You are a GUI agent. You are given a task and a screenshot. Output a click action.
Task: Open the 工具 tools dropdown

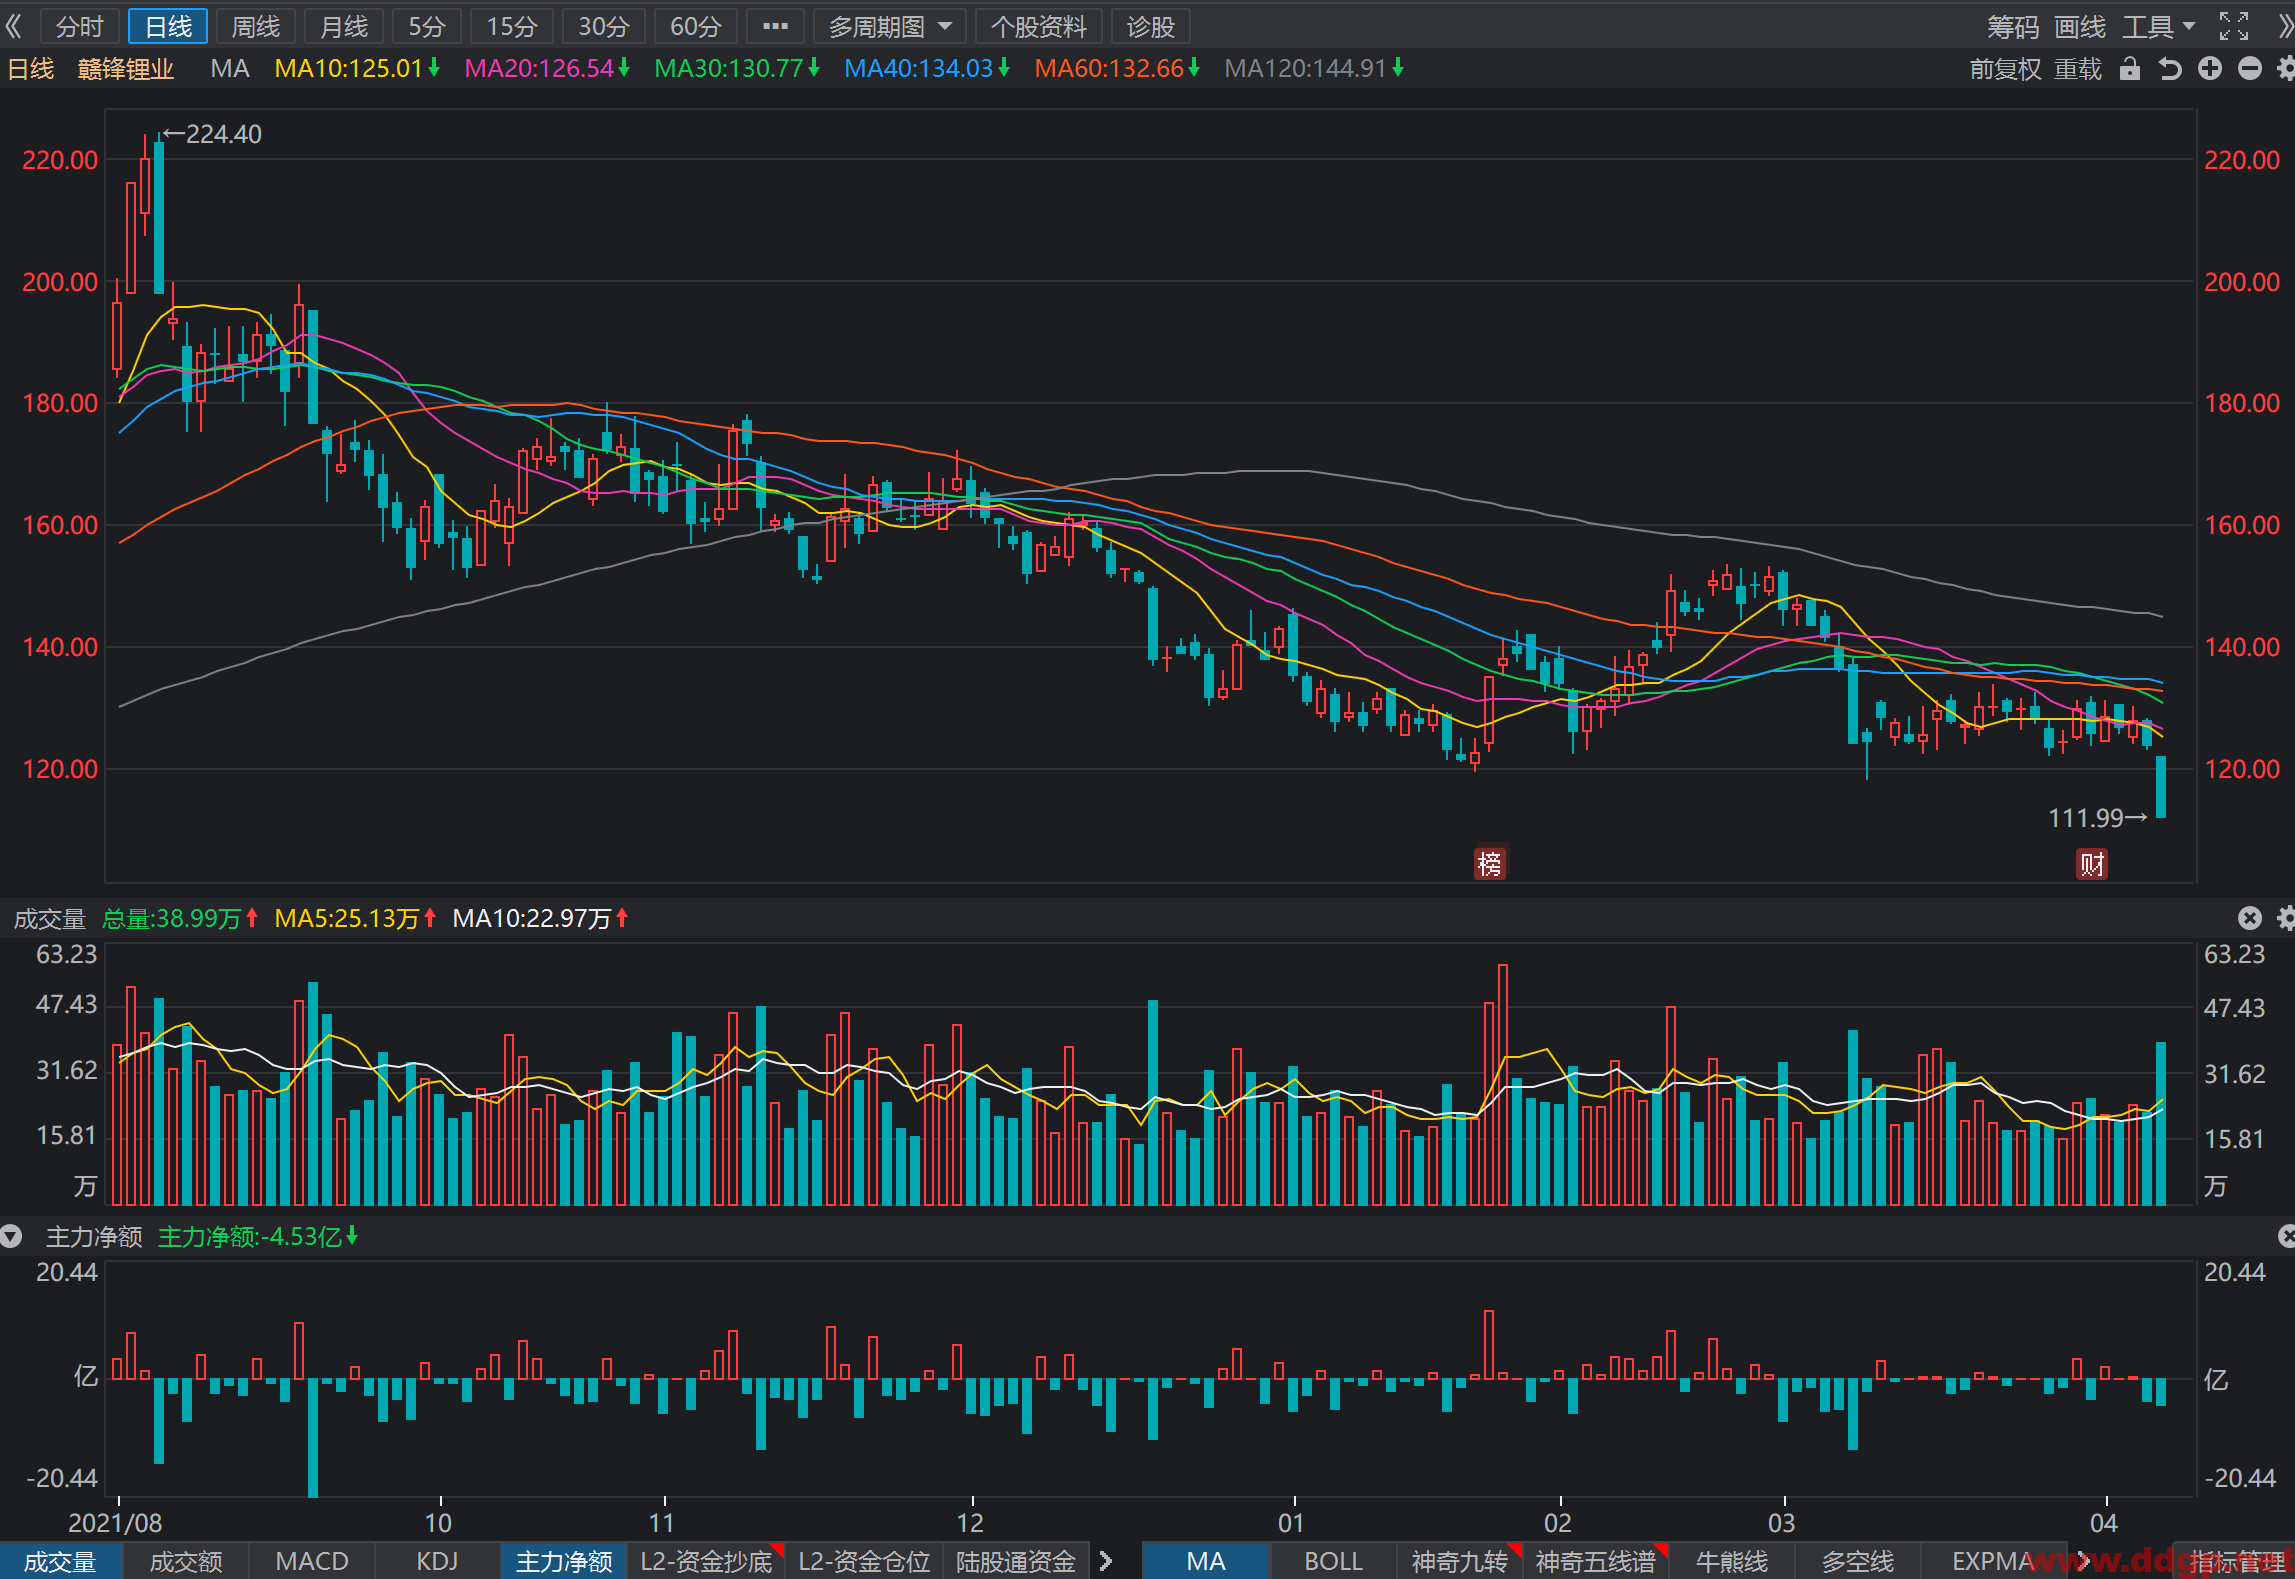point(2159,27)
